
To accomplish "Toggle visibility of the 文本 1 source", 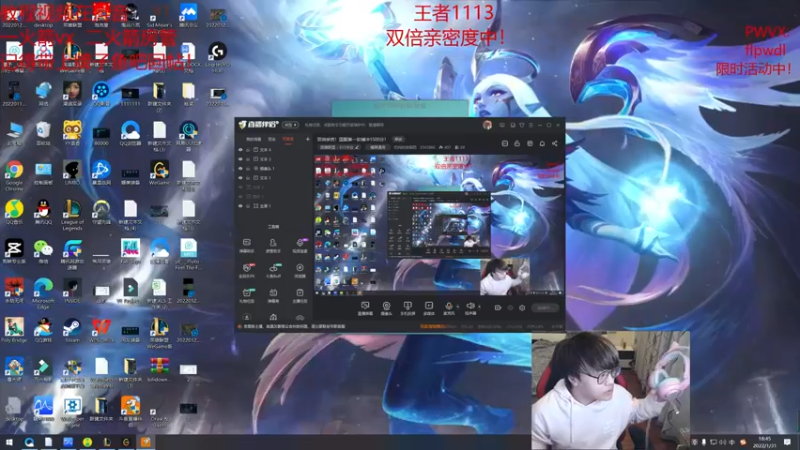I will (240, 178).
